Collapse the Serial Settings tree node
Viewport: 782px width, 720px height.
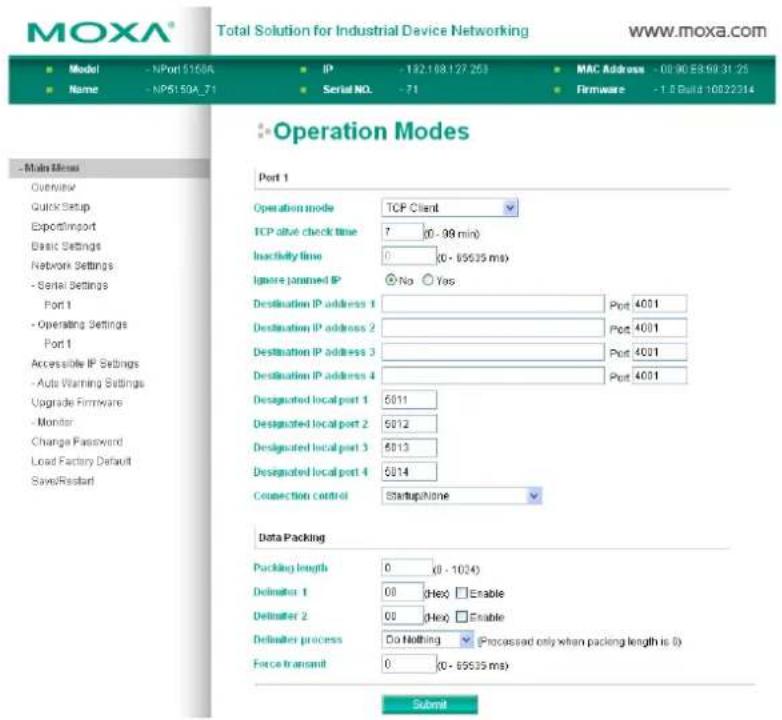tap(69, 285)
